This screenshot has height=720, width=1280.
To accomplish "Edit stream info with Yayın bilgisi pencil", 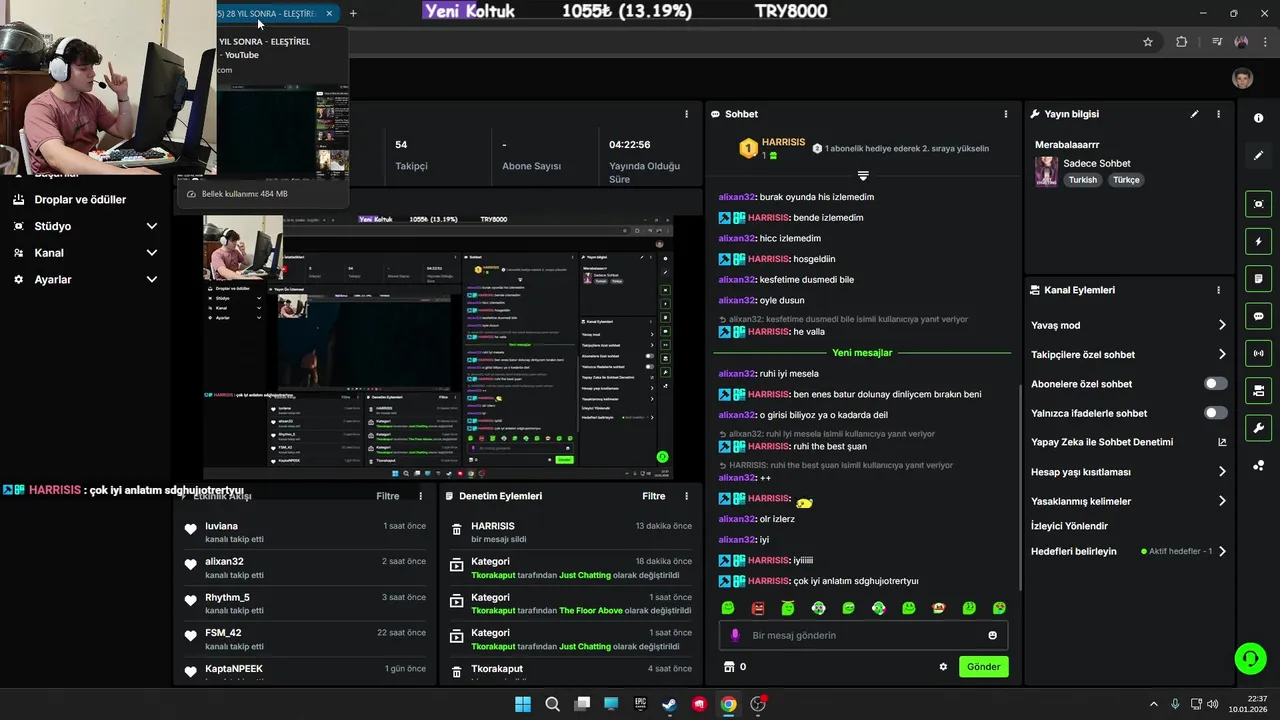I will (1194, 114).
